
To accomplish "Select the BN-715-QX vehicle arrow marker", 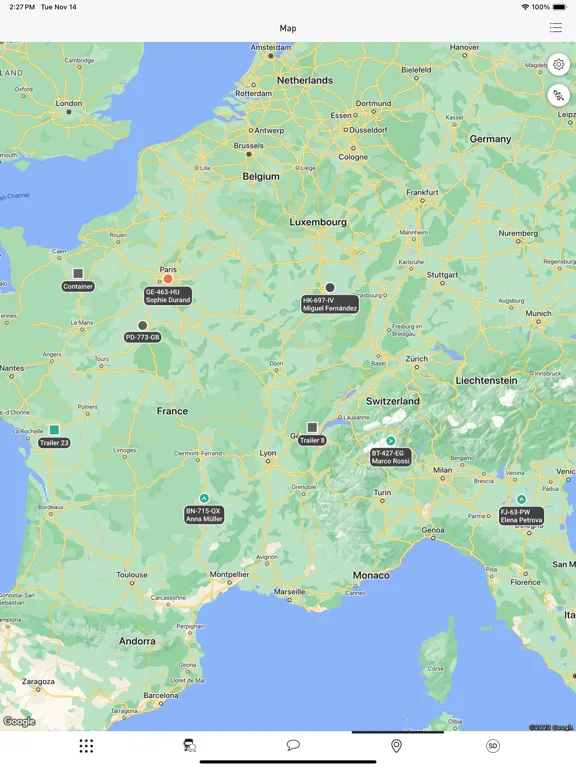I will pos(204,498).
